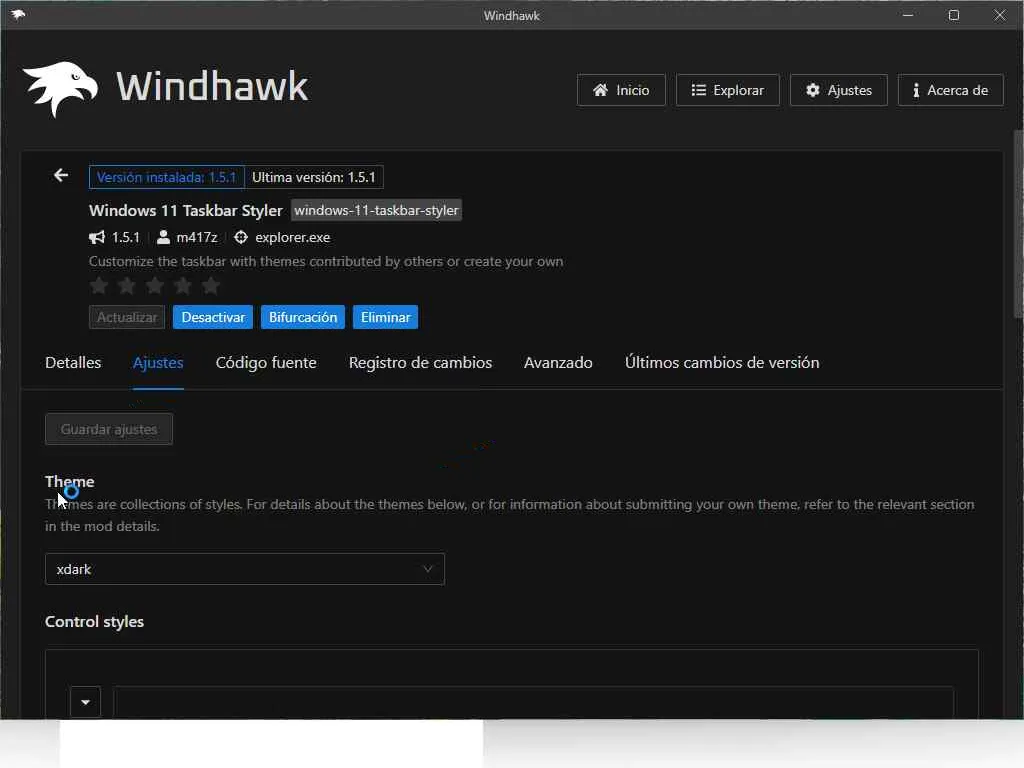The width and height of the screenshot is (1024, 768).
Task: Click the Actualizar button
Action: [127, 317]
